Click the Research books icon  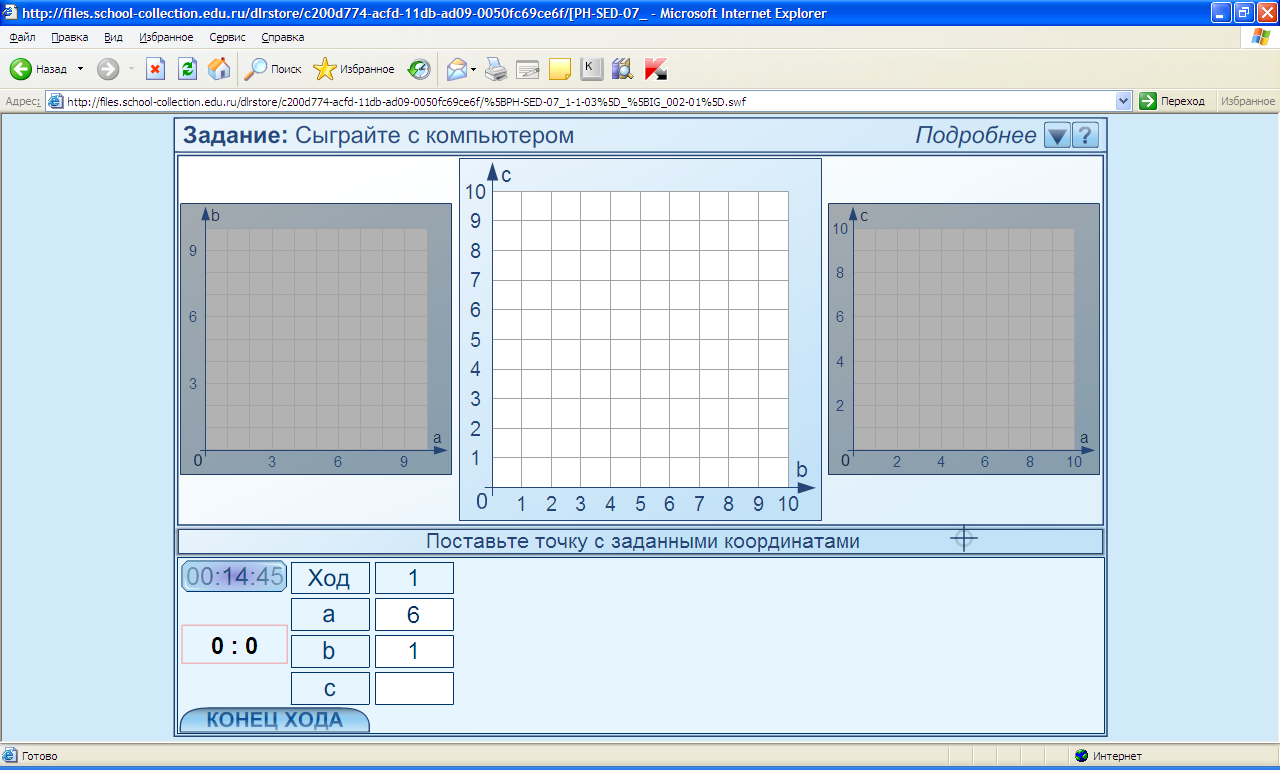pos(623,69)
